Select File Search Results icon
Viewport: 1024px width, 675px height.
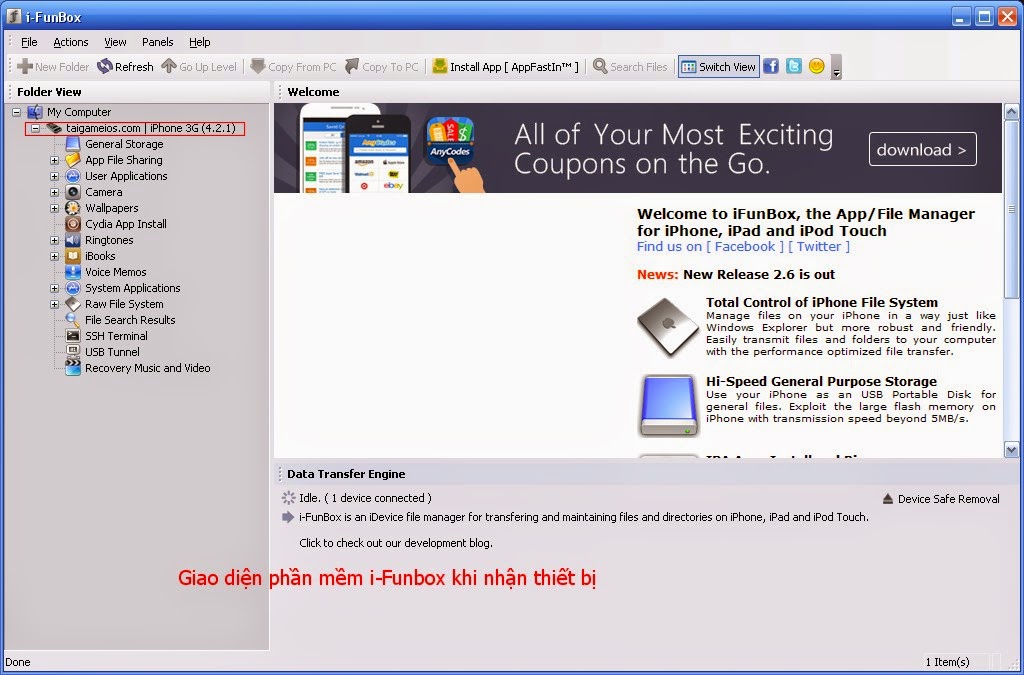tap(73, 320)
